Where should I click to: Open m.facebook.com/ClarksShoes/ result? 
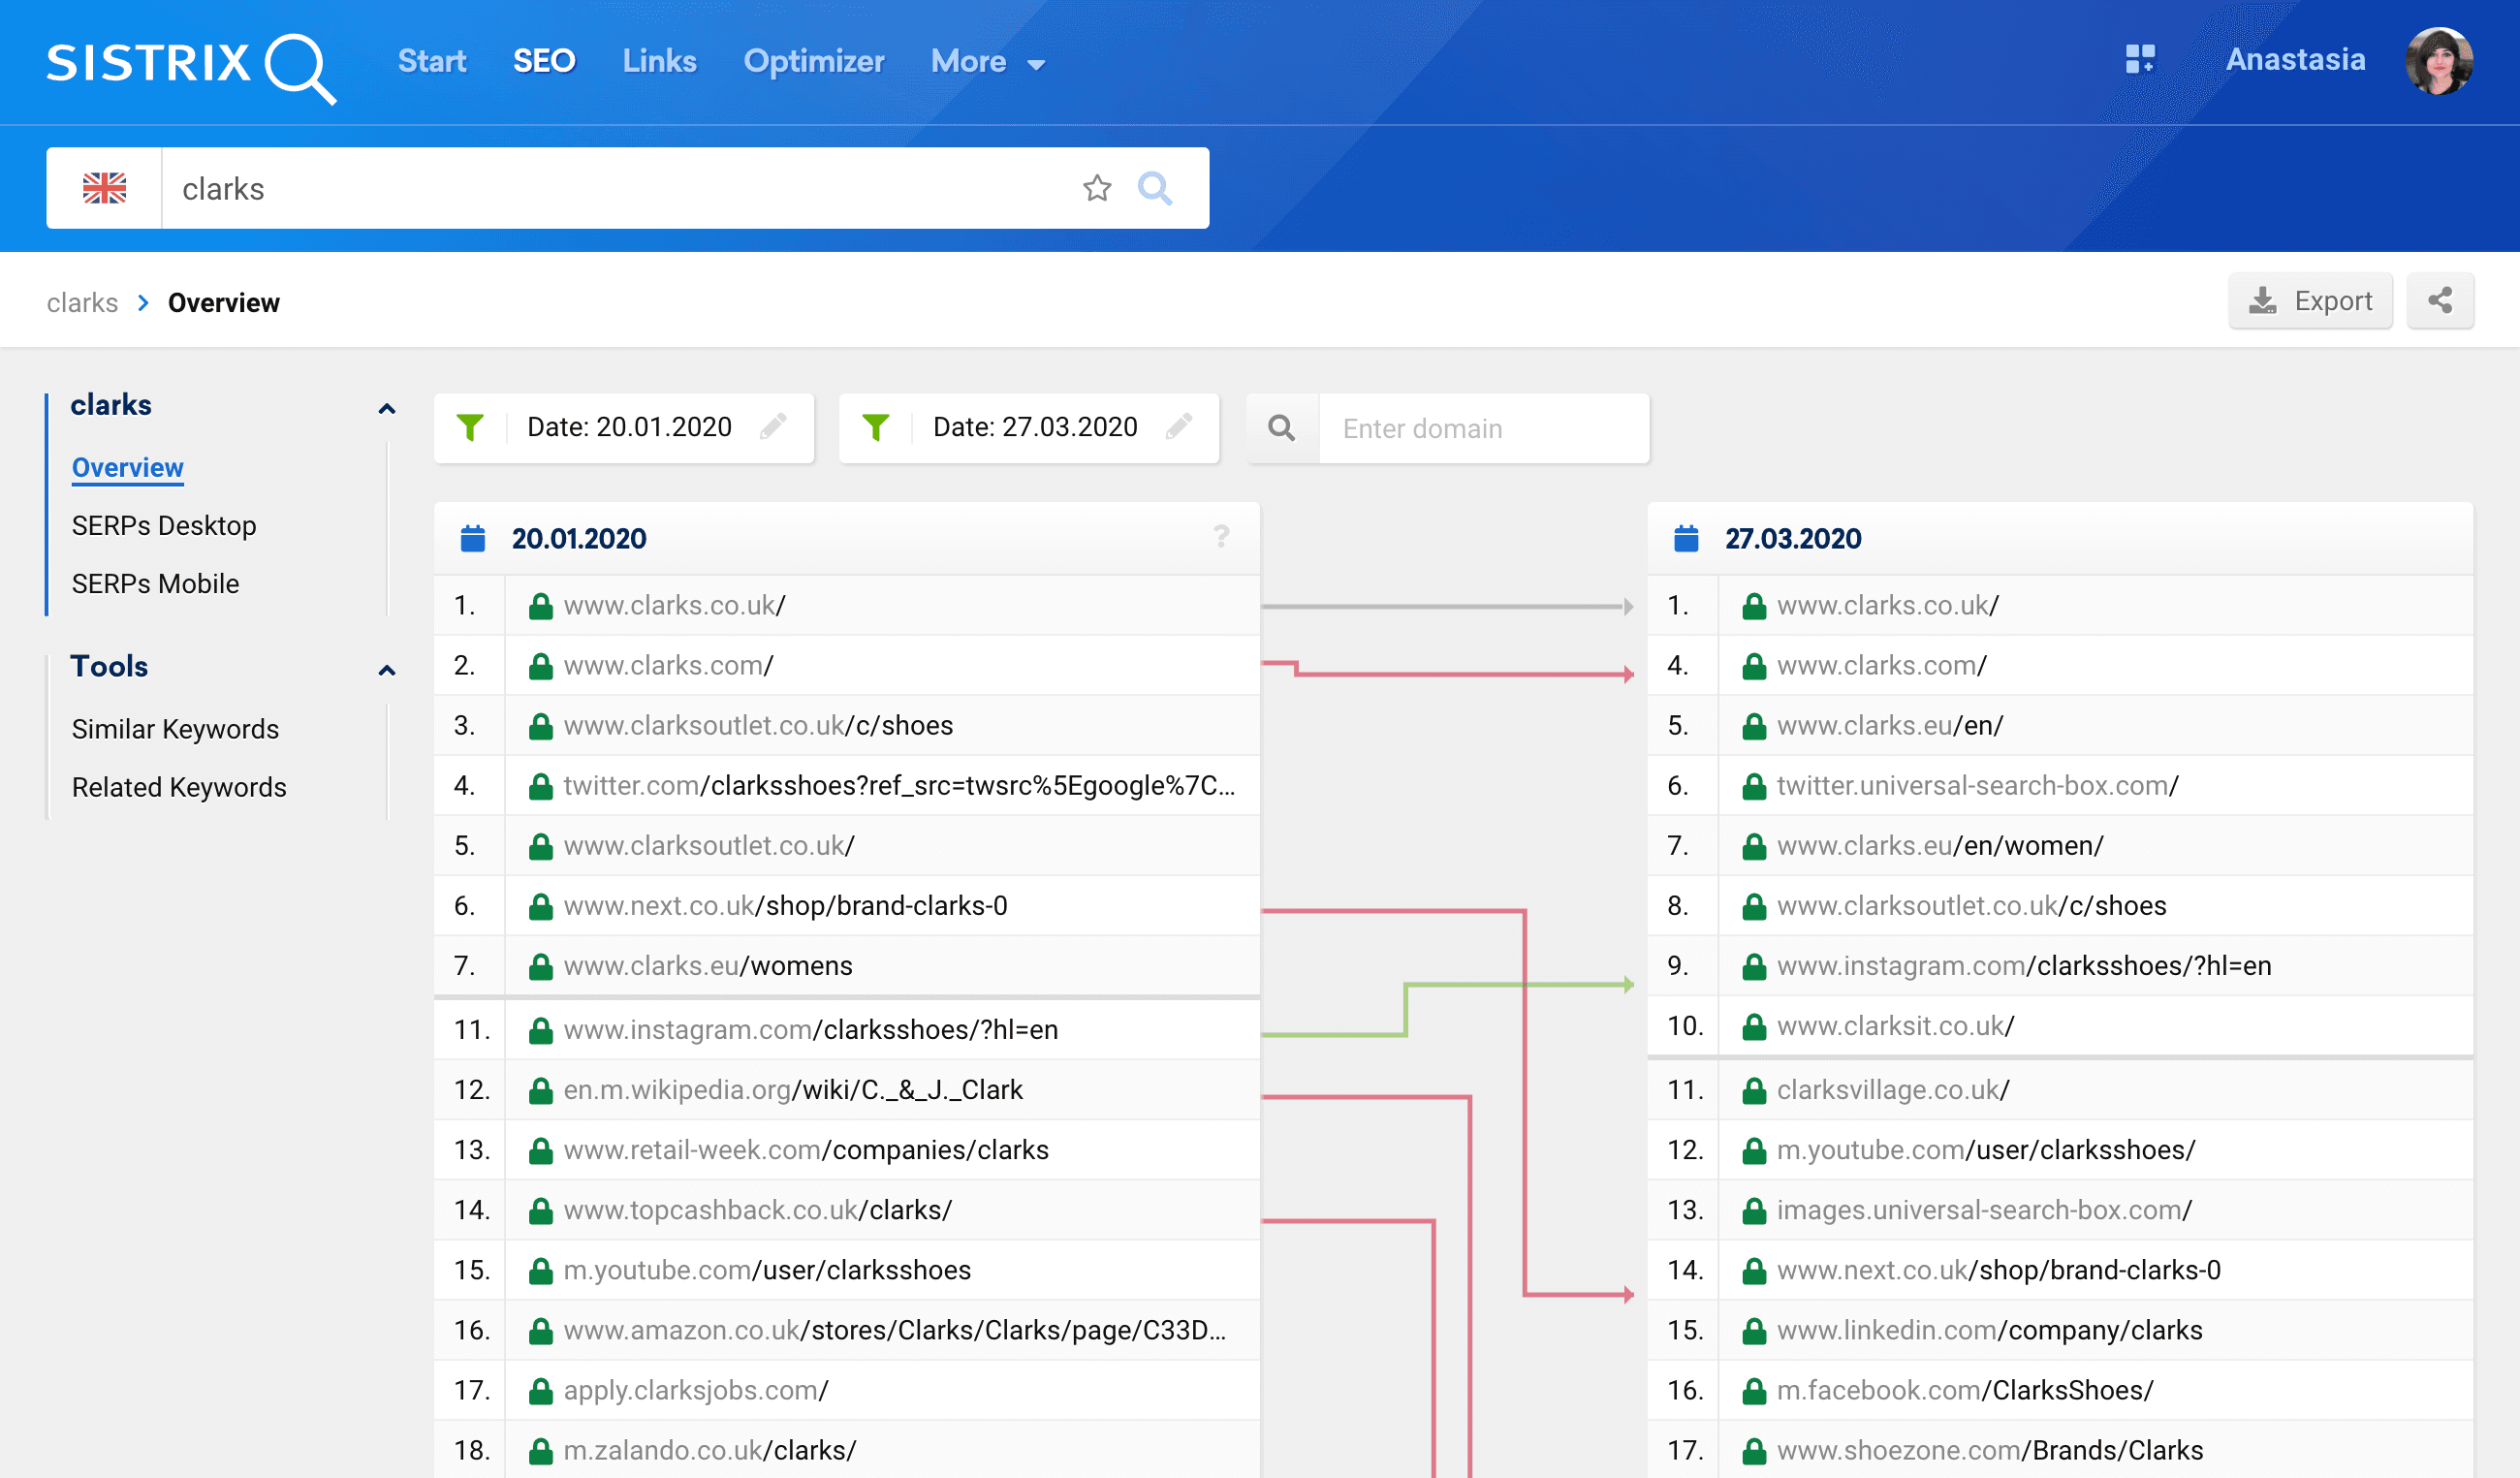pyautogui.click(x=1965, y=1390)
